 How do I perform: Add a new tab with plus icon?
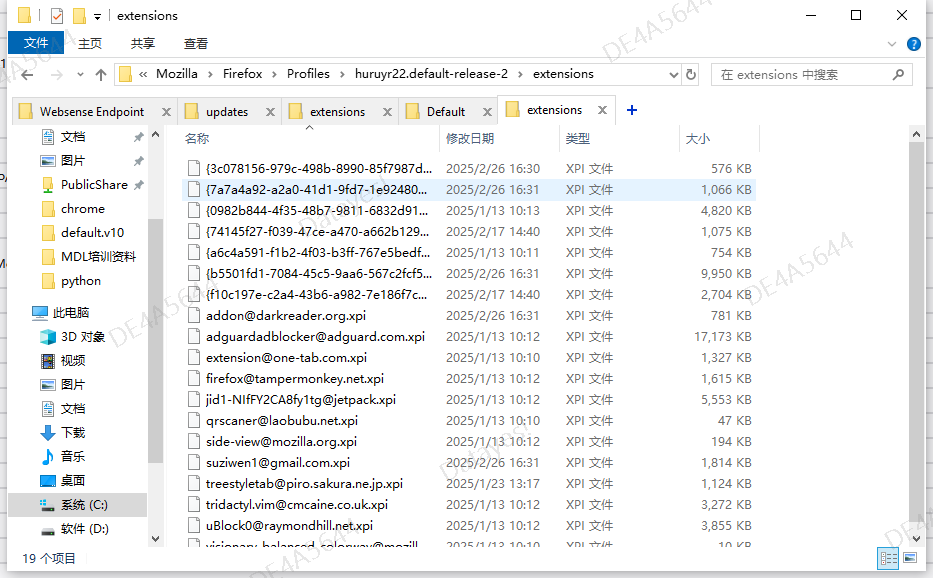tap(631, 111)
